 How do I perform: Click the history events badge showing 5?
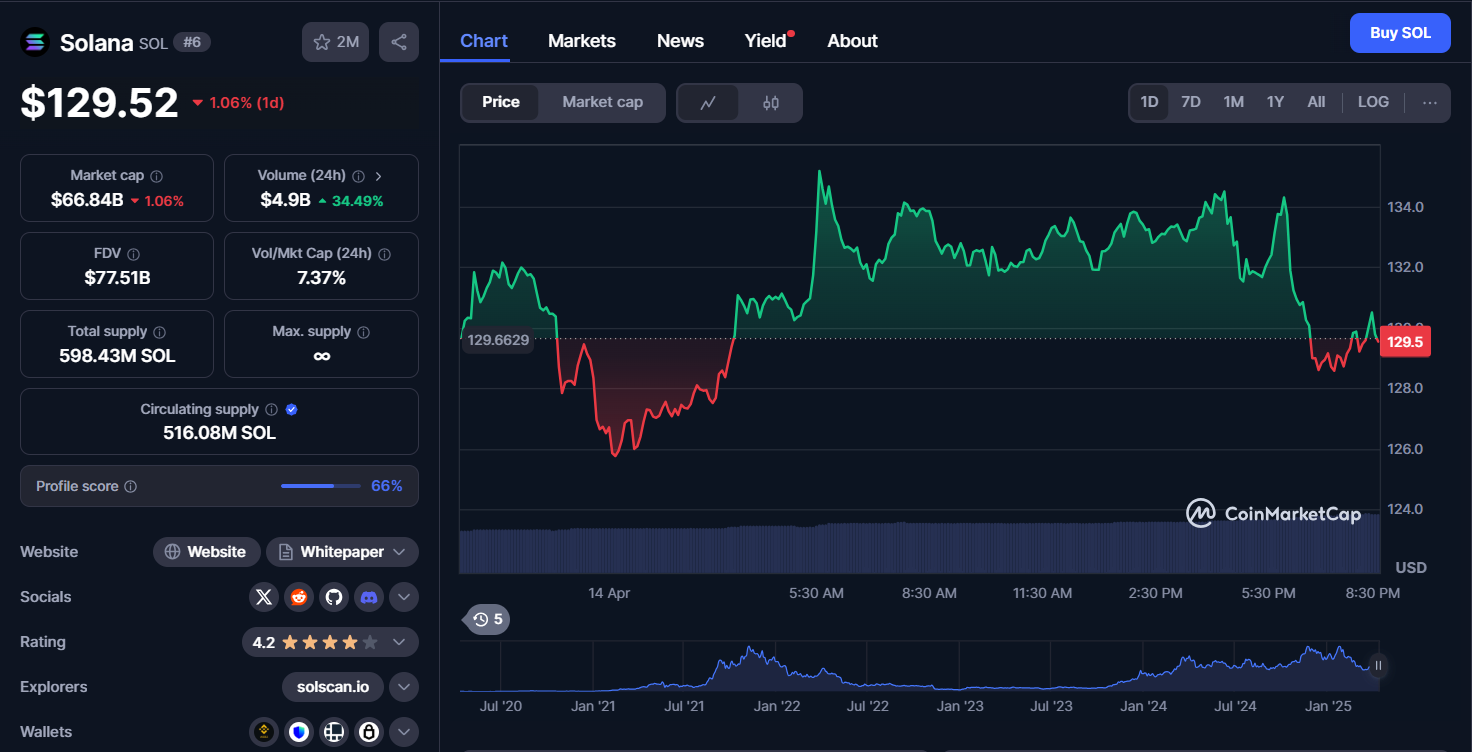click(487, 620)
